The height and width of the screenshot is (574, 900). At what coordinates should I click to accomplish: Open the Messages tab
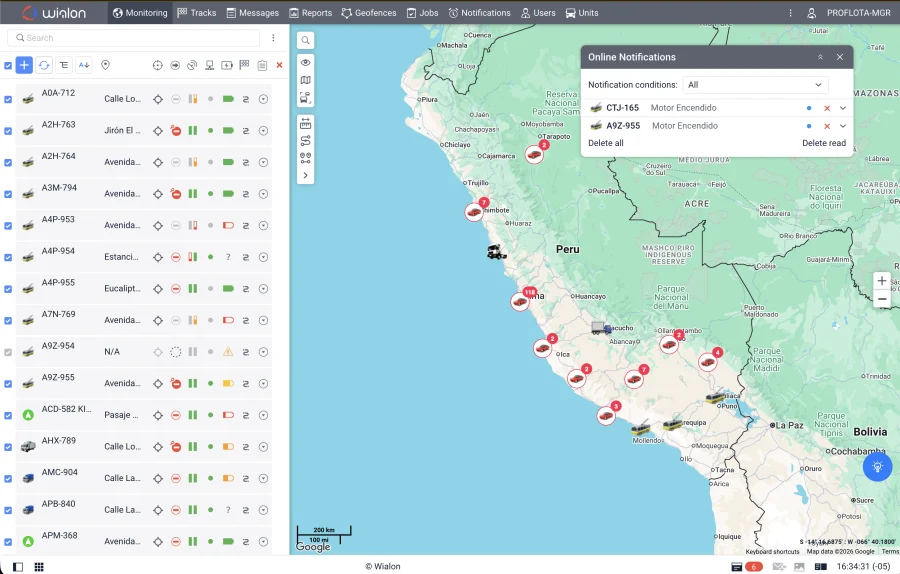click(253, 13)
